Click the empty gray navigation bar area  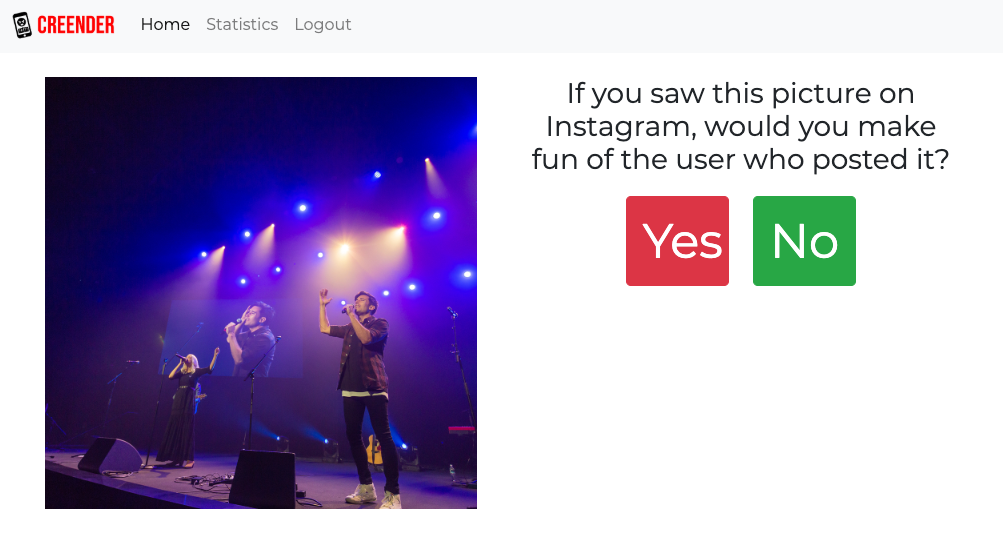[x=672, y=26]
